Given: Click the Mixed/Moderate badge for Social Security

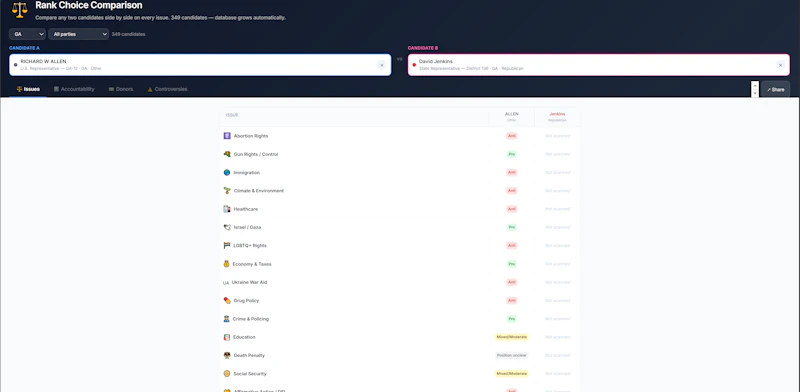Looking at the screenshot, I should pyautogui.click(x=512, y=374).
